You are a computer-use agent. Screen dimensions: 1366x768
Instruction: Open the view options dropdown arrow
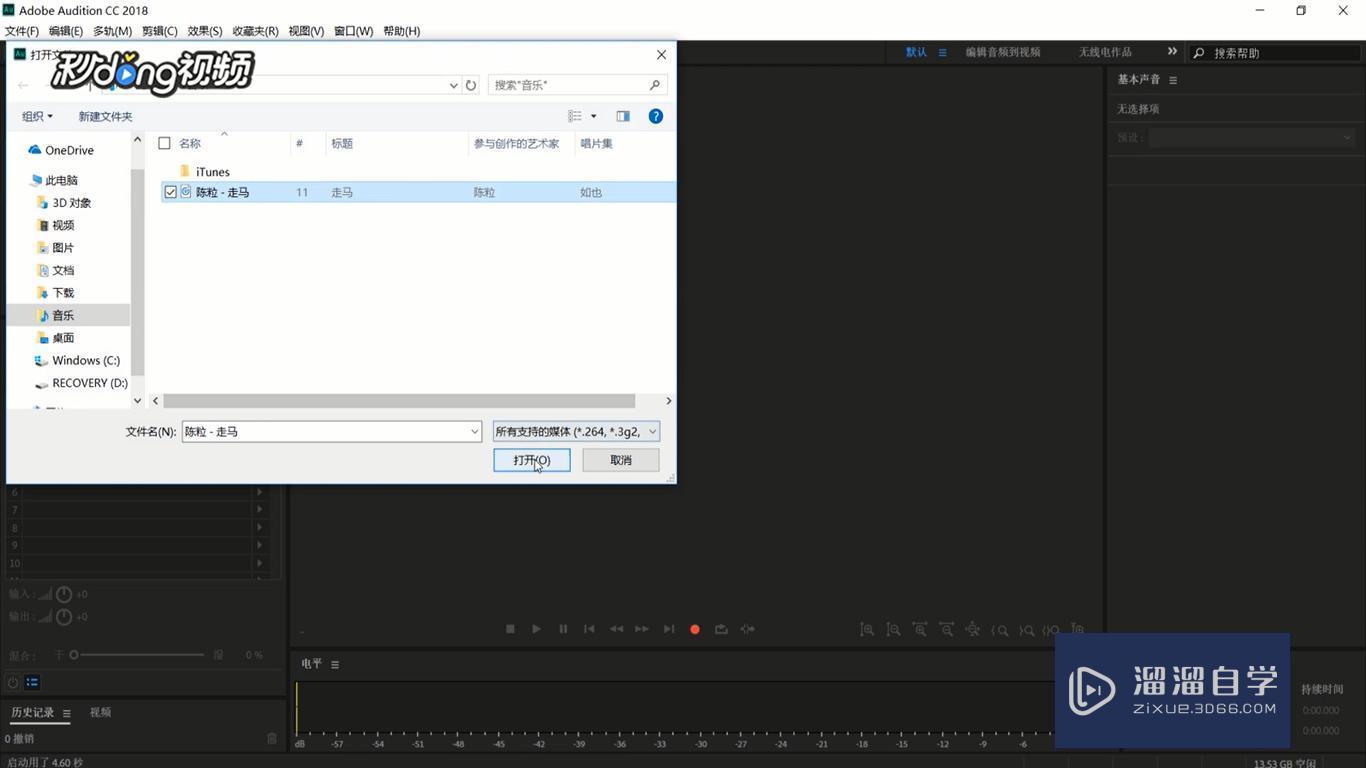tap(593, 116)
